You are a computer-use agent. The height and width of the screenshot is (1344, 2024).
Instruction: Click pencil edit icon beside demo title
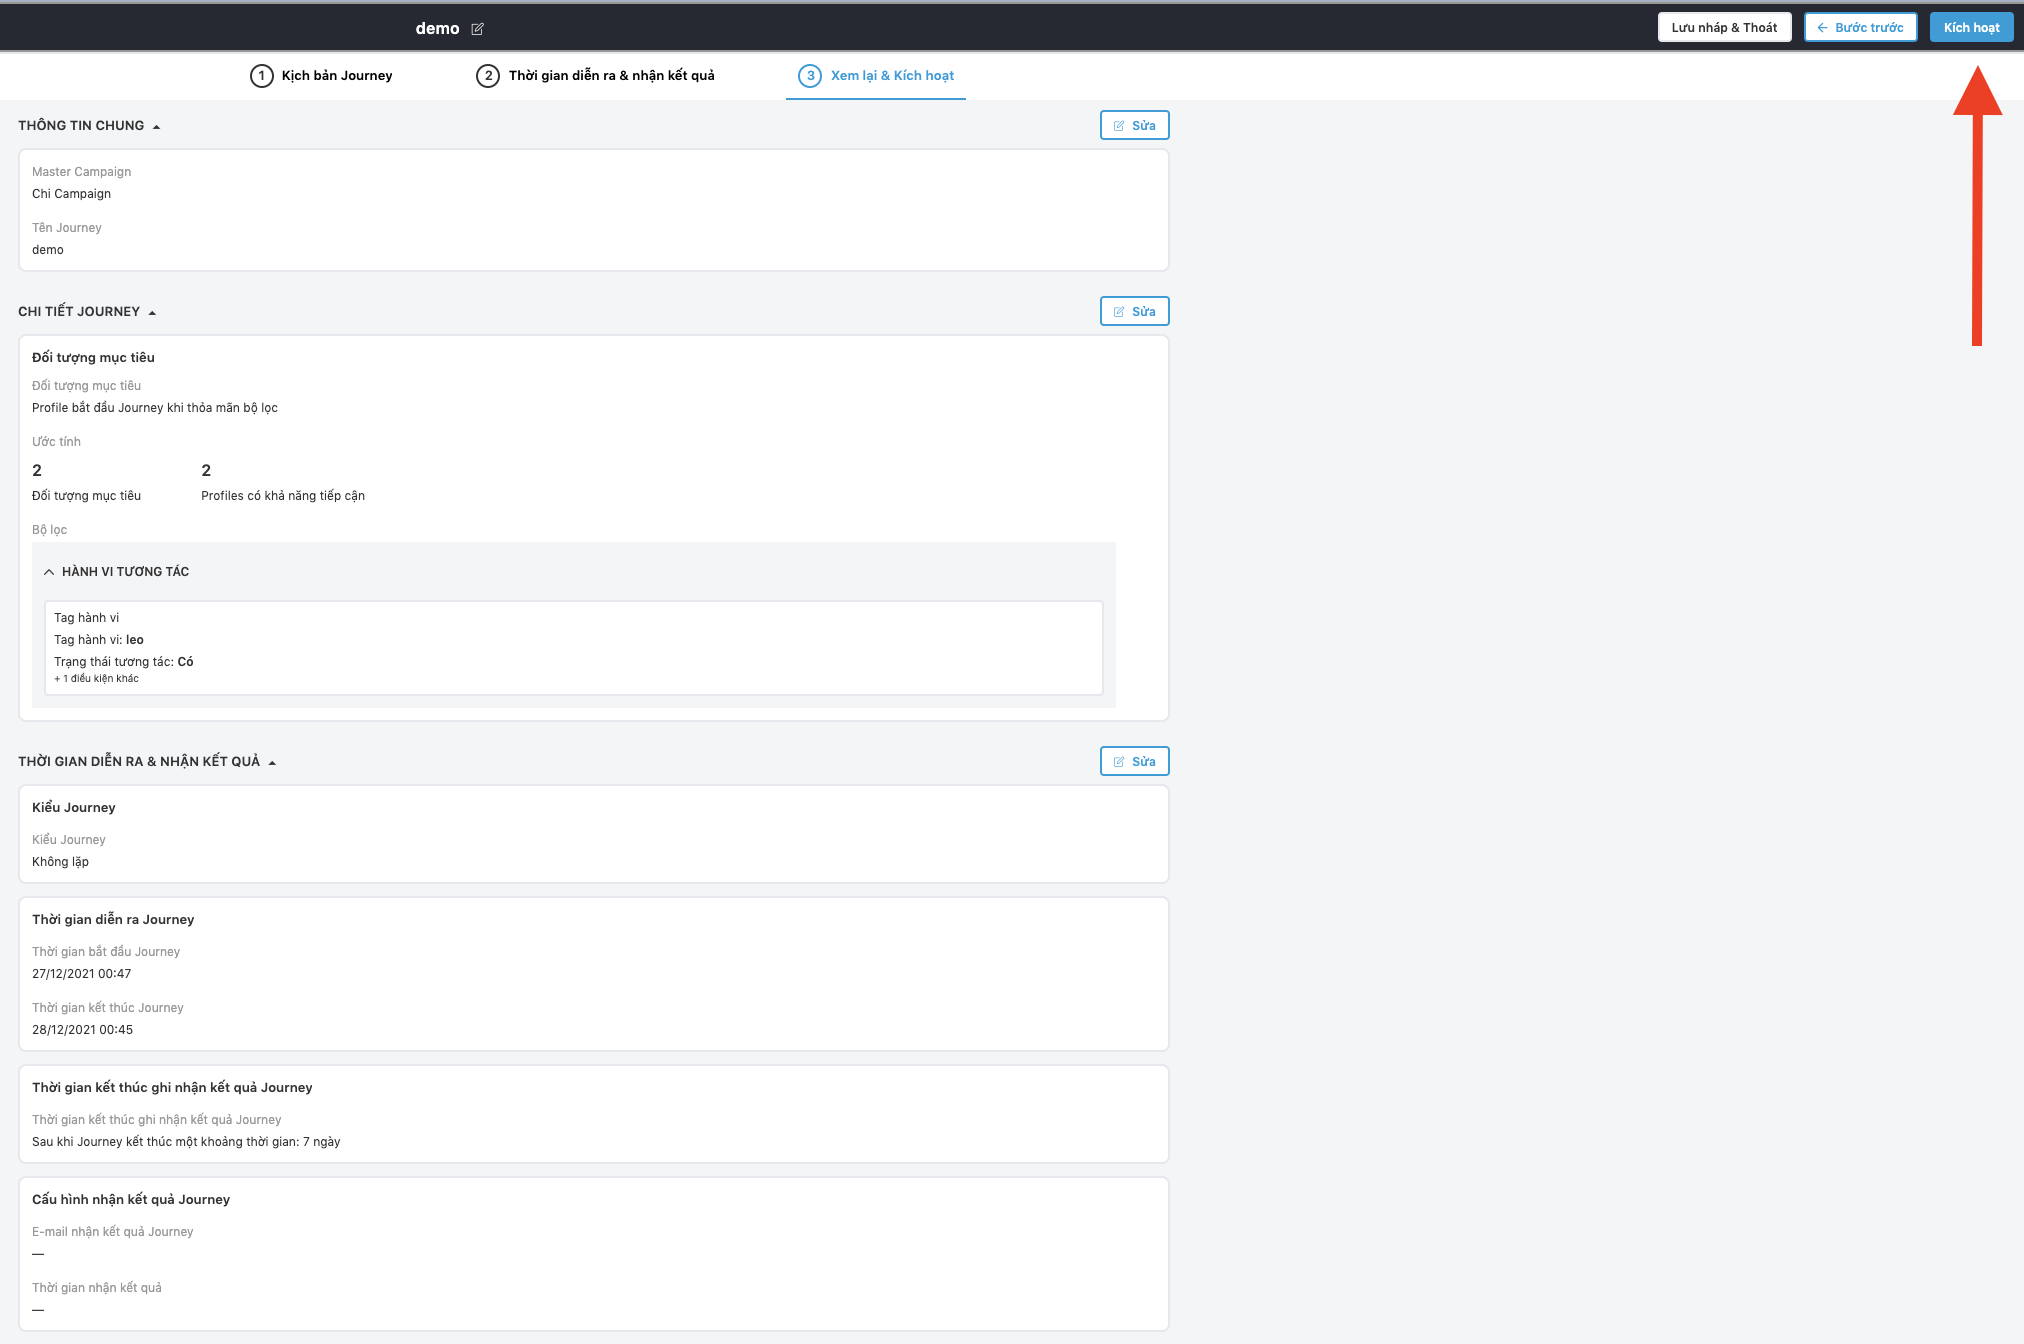pyautogui.click(x=477, y=29)
